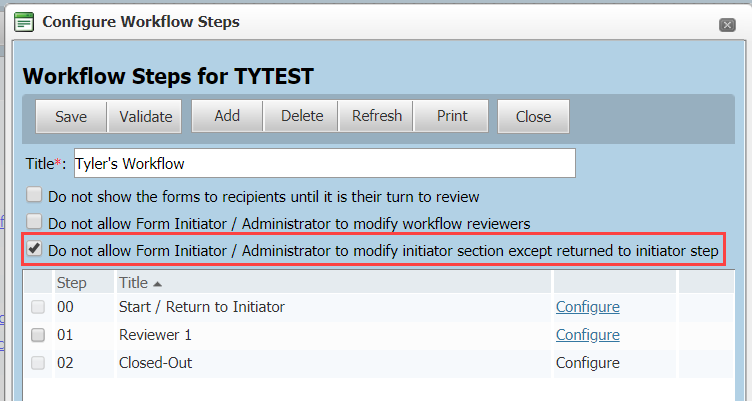Screen dimensions: 752x401
Task: Click the Configure Workflow Steps window icon
Action: (24, 22)
